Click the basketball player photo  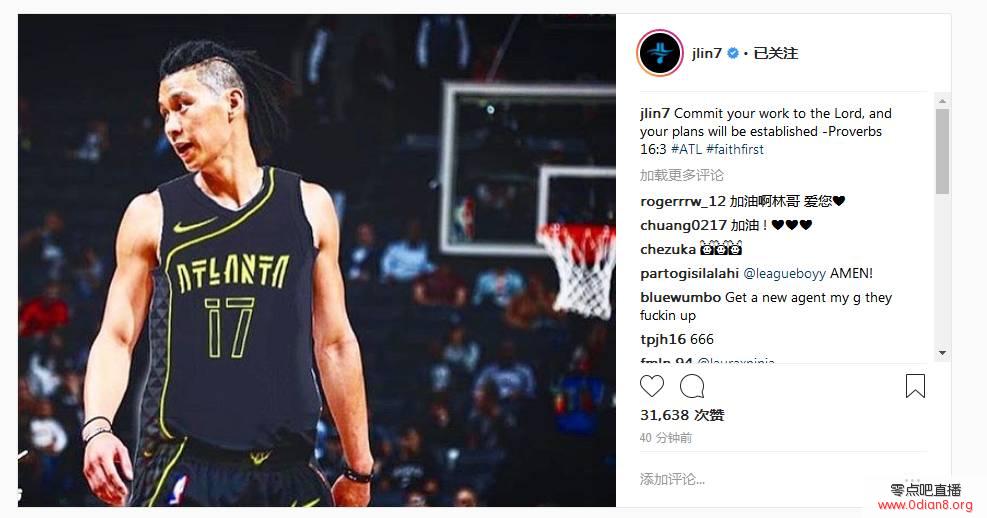coord(317,260)
